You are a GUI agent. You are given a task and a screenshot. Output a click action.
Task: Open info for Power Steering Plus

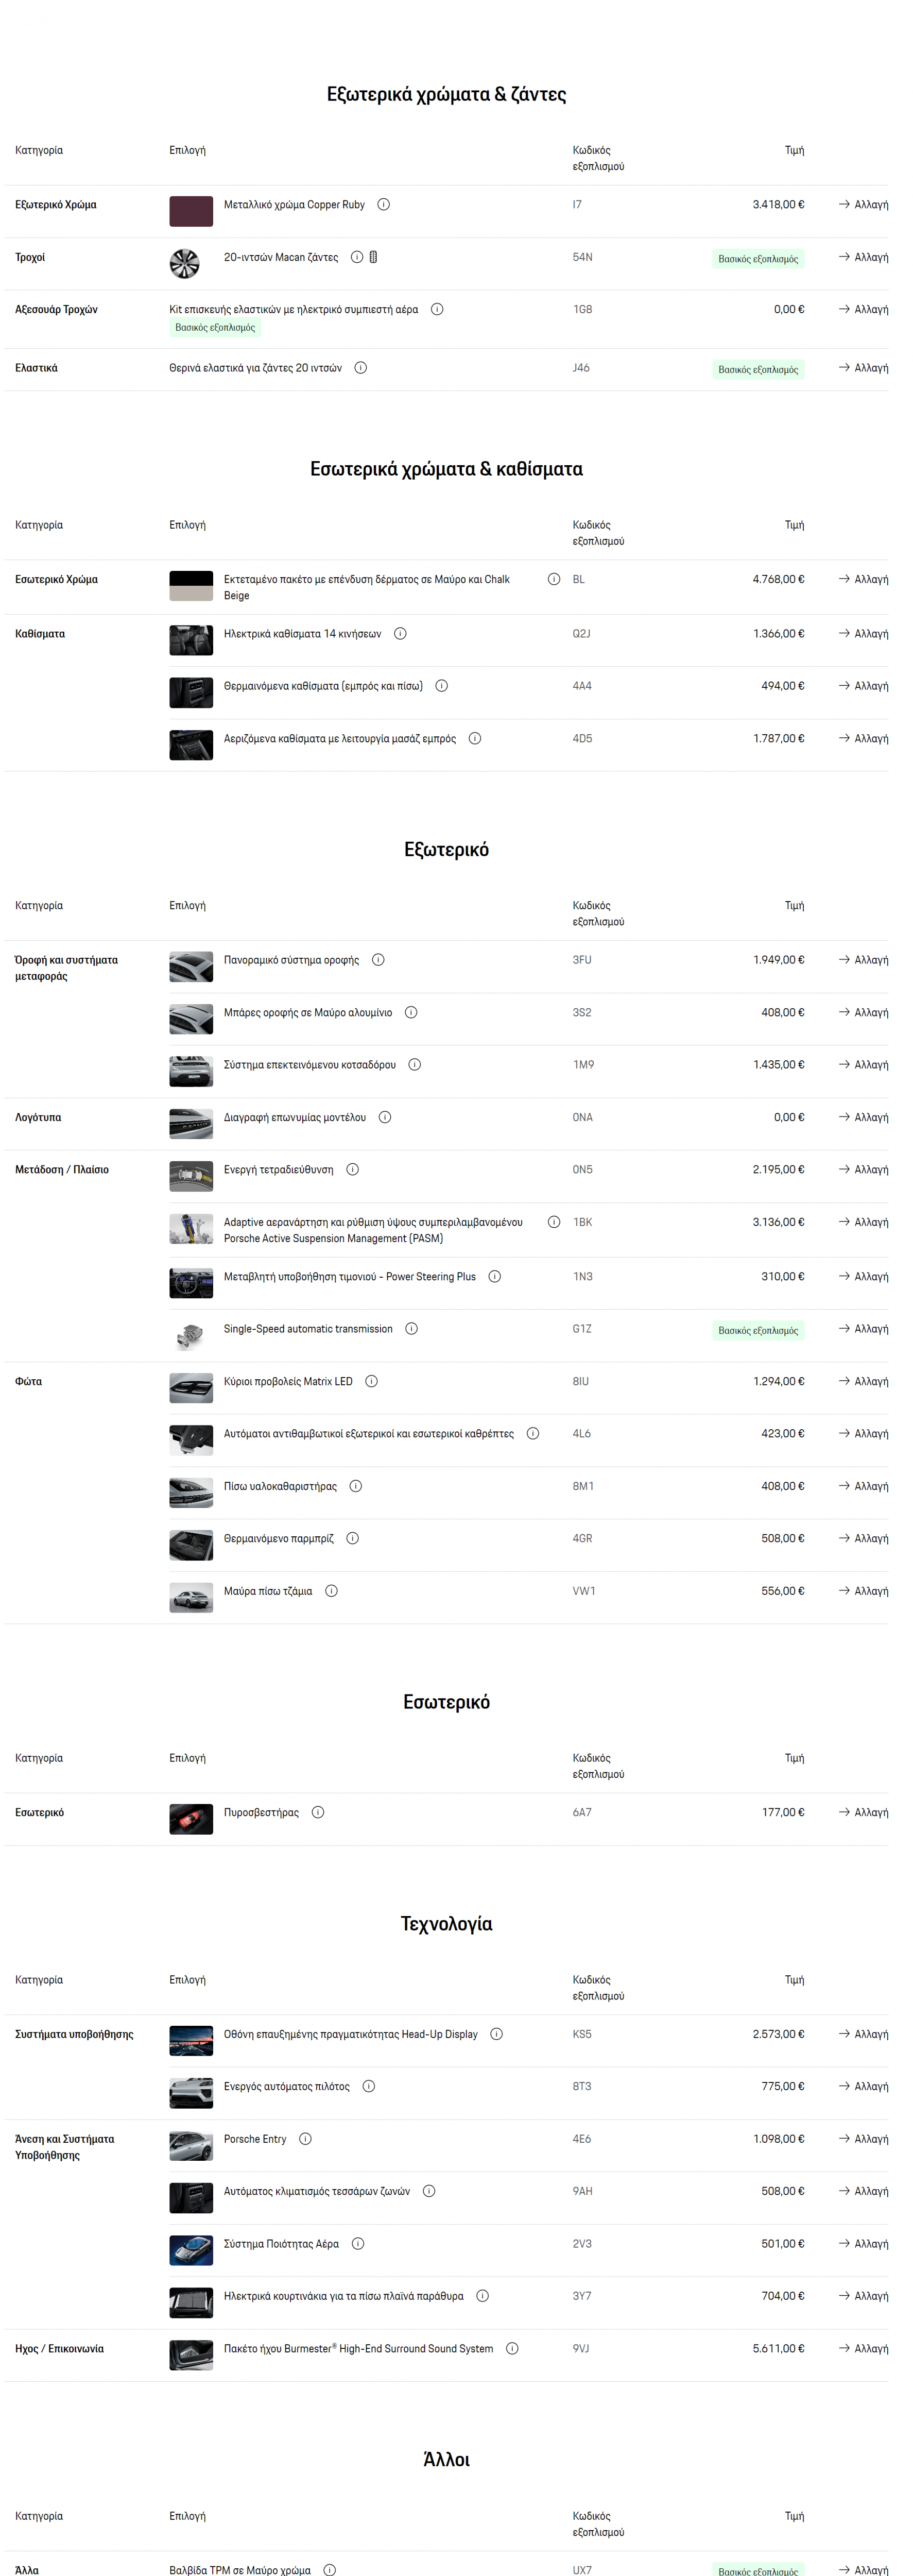[495, 1277]
